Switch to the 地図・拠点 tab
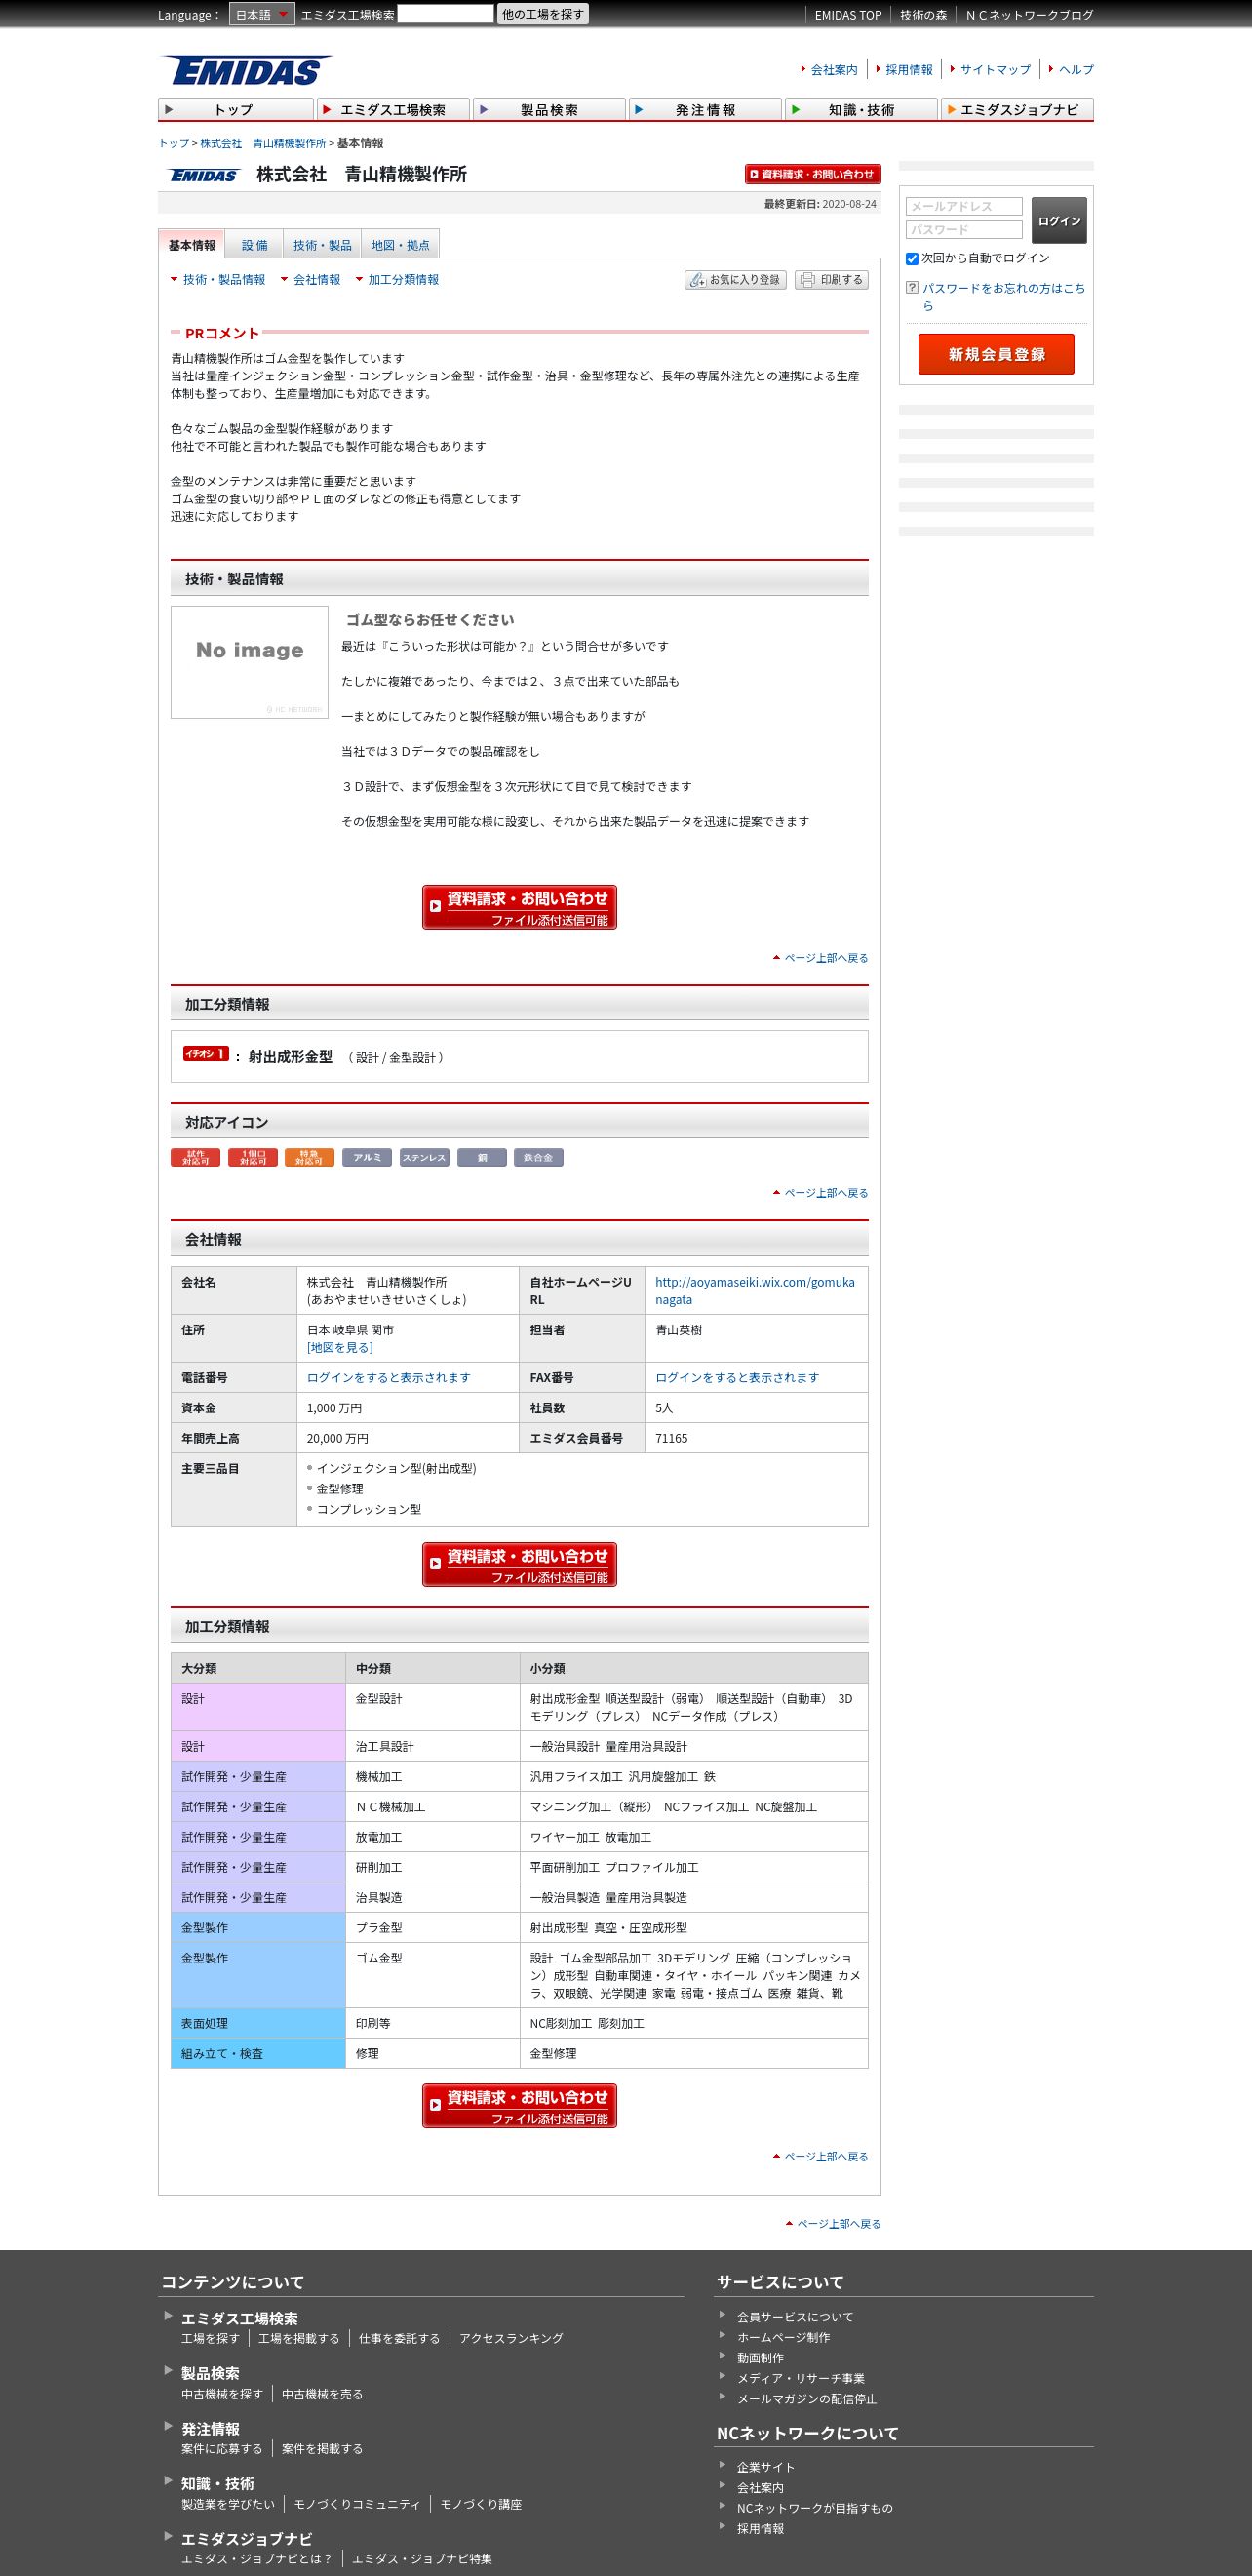Image resolution: width=1252 pixels, height=2576 pixels. [400, 245]
